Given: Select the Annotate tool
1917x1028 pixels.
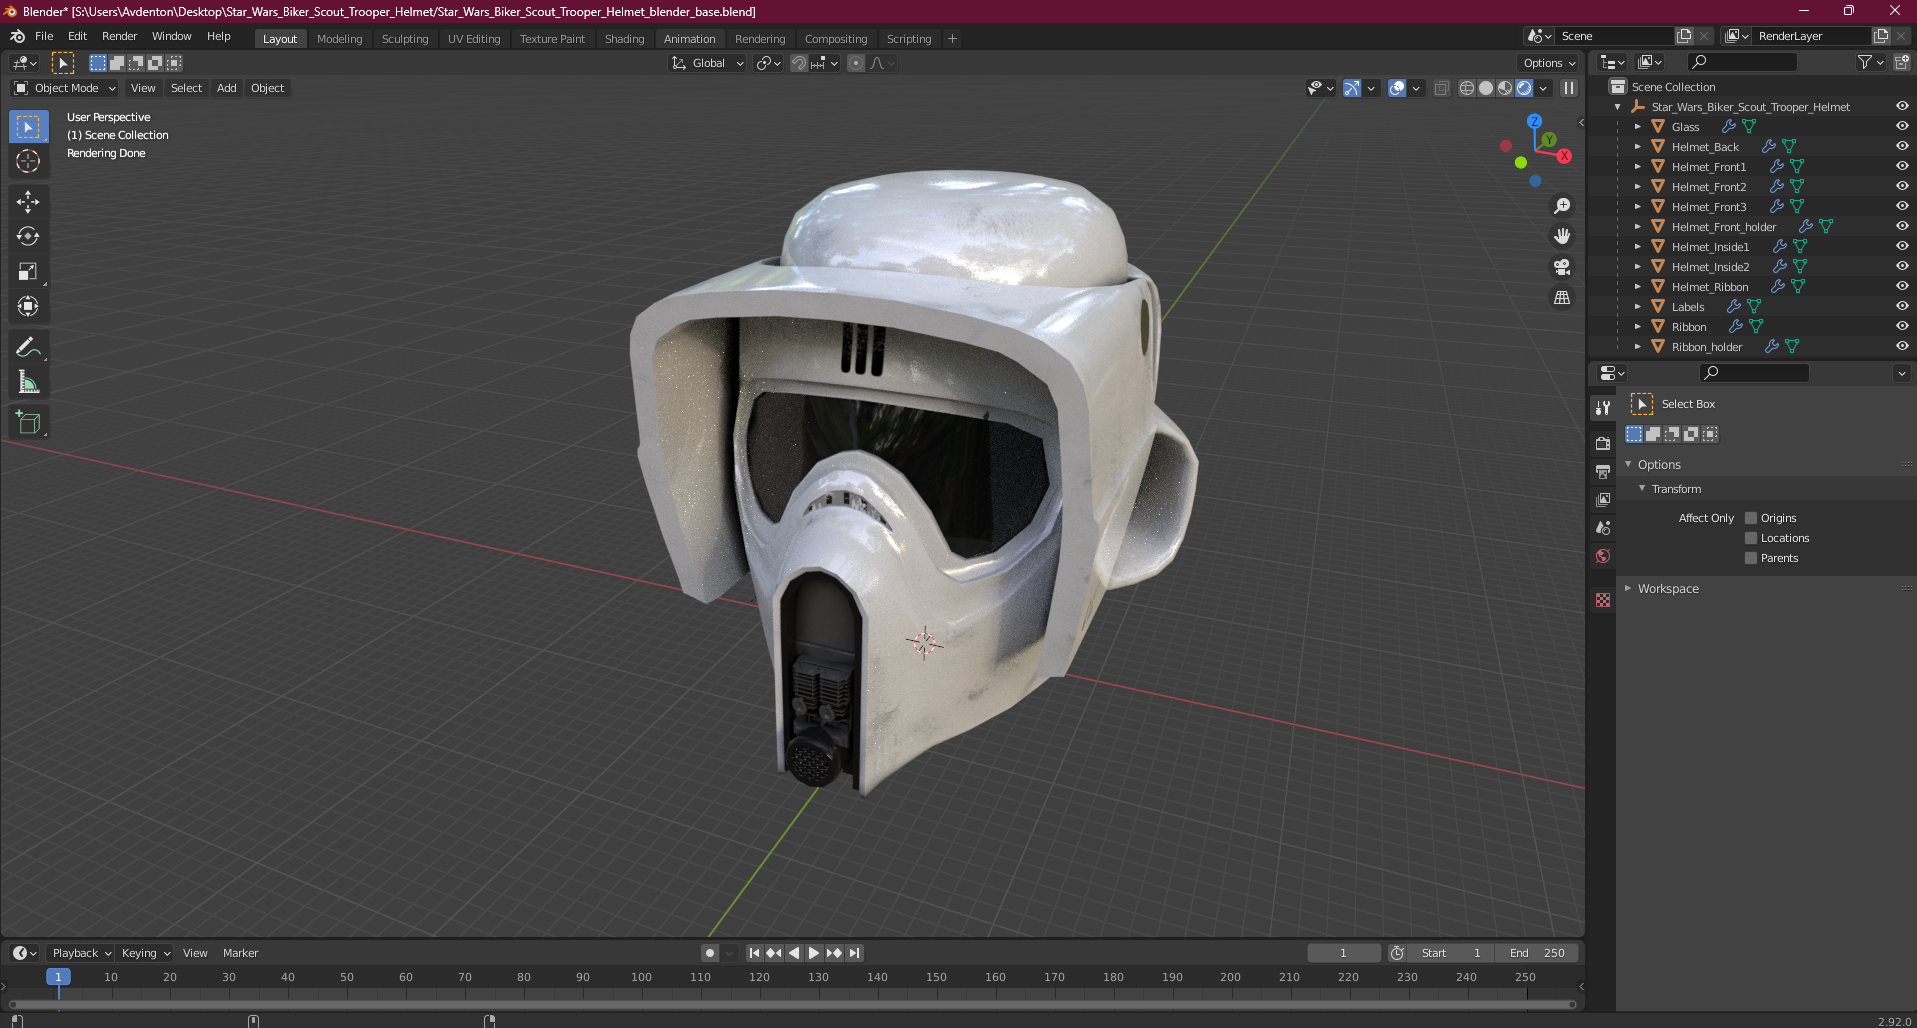Looking at the screenshot, I should click(28, 347).
